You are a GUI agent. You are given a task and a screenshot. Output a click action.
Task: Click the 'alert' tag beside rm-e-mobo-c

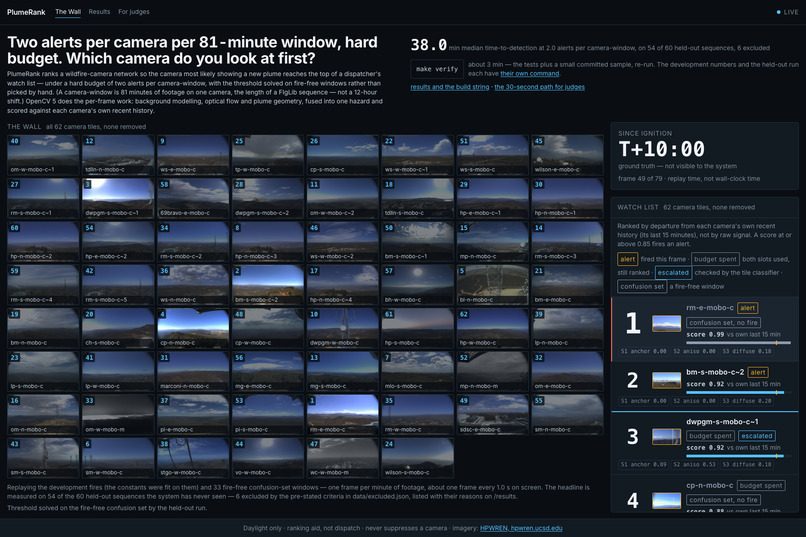point(747,308)
